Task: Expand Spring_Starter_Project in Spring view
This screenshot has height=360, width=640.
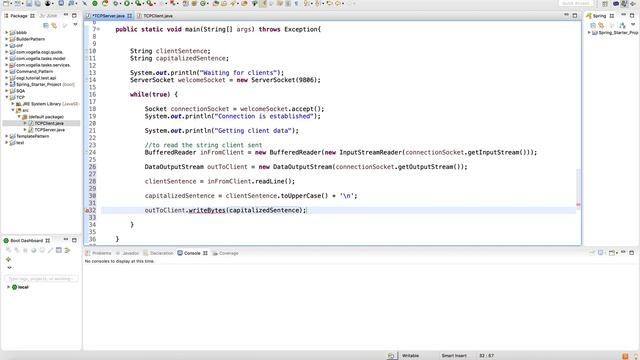Action: click(x=589, y=32)
